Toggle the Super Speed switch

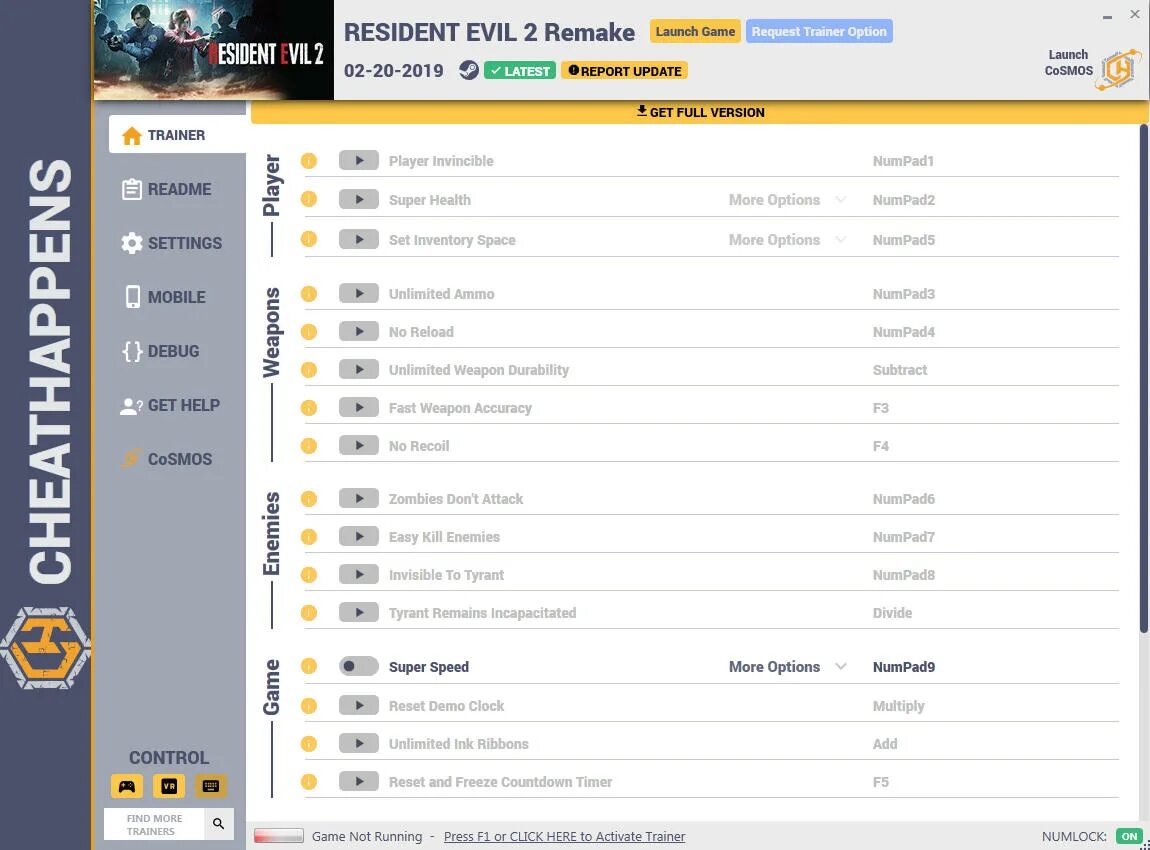click(359, 666)
